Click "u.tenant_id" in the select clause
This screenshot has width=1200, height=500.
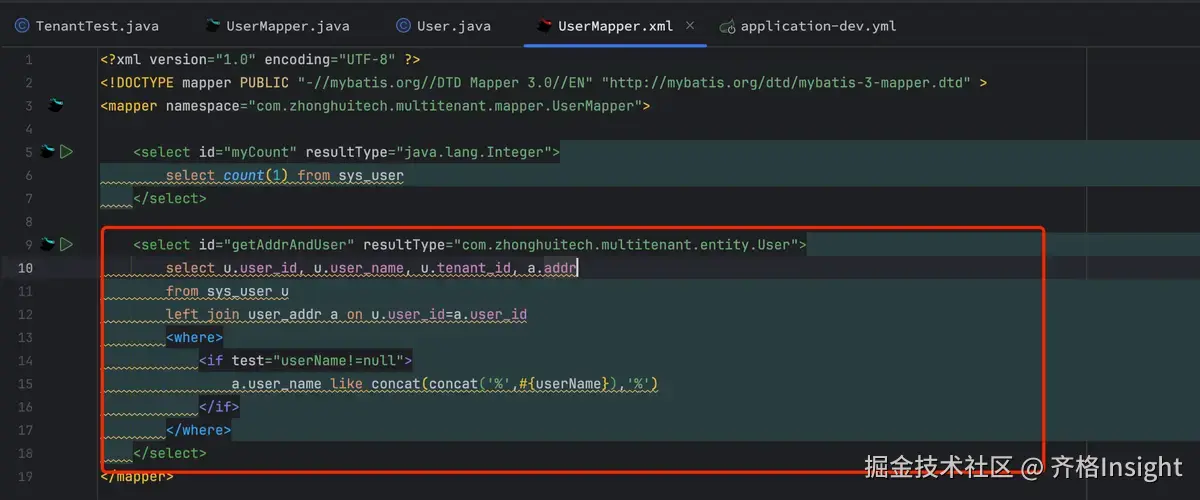(x=466, y=268)
